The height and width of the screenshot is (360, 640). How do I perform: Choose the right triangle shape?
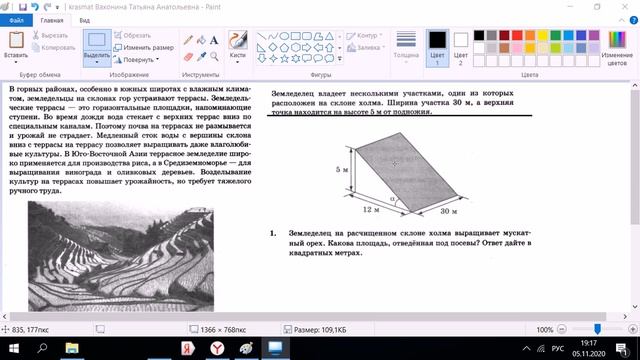click(262, 47)
